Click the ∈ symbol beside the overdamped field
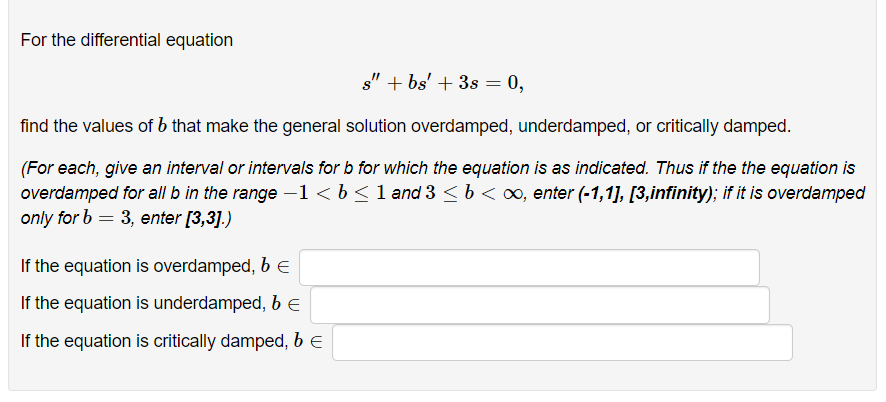Viewport: 886px width, 402px height. [283, 267]
